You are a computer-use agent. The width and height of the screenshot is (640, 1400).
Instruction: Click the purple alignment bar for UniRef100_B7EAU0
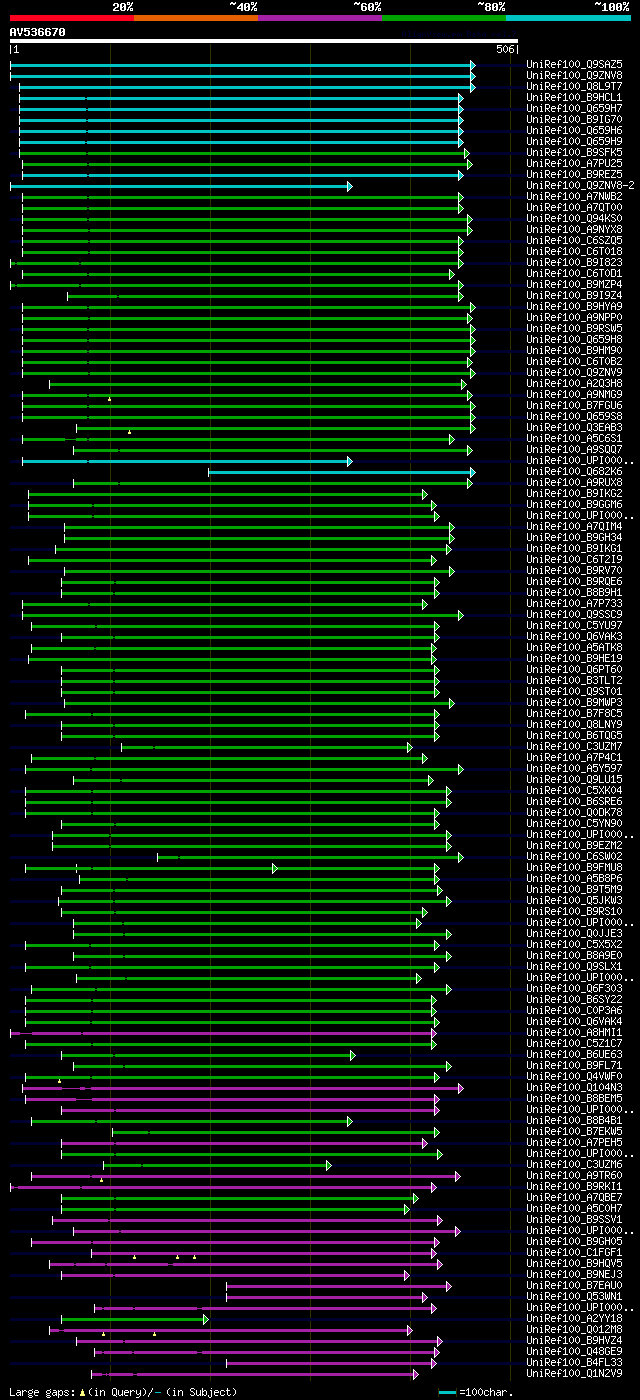(x=338, y=1285)
